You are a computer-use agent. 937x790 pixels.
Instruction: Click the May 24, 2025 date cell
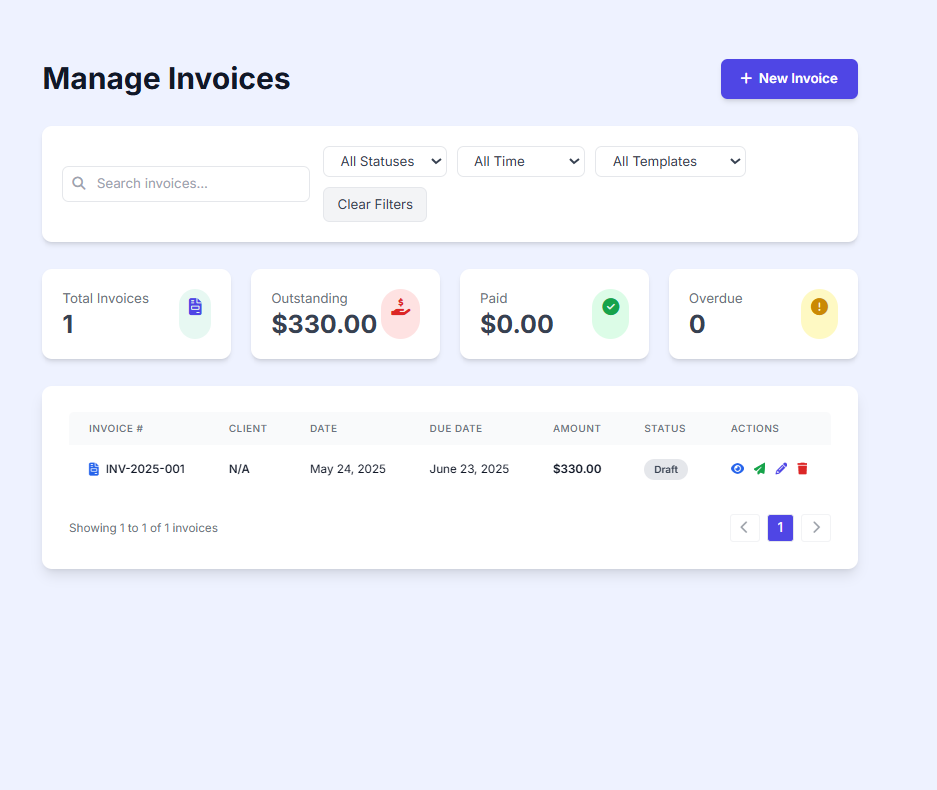click(348, 469)
